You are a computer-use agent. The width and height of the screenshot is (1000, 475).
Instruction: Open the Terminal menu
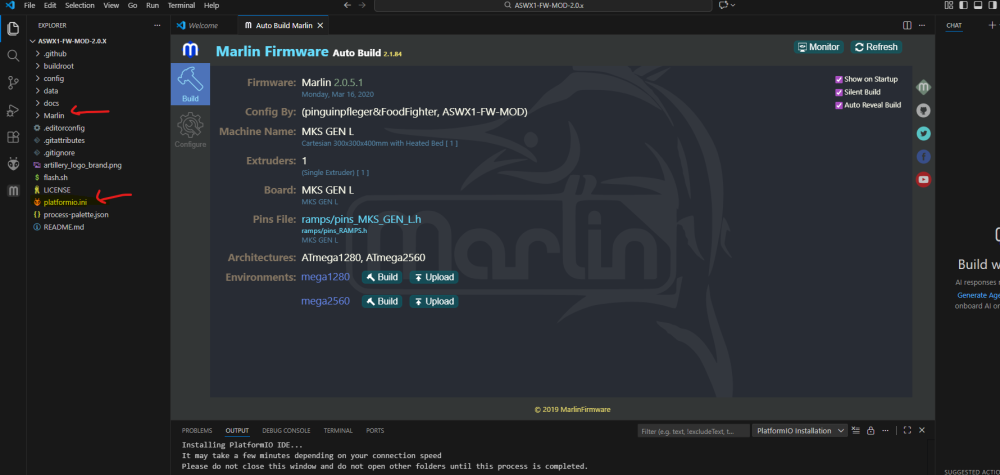pyautogui.click(x=182, y=5)
